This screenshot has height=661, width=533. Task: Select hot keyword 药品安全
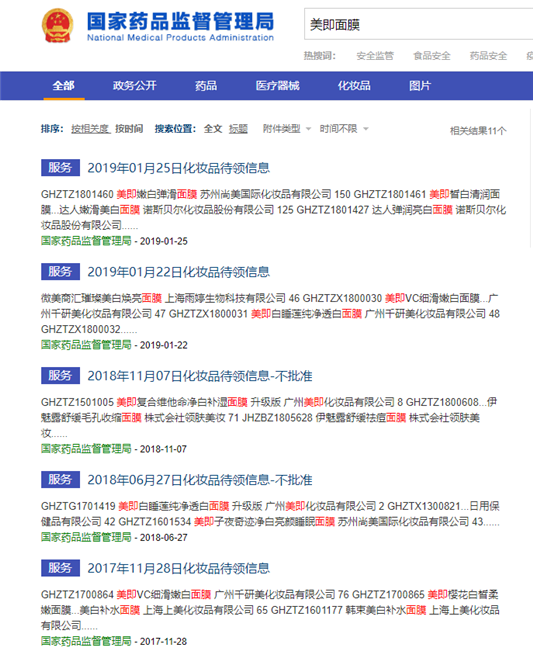click(x=488, y=56)
